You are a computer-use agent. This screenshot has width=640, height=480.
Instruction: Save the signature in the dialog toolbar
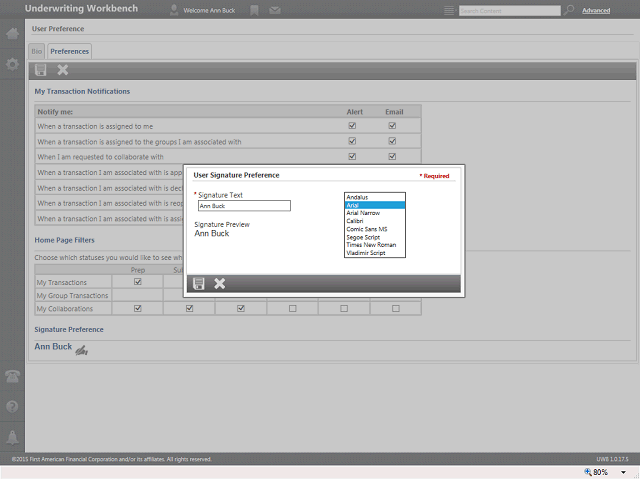click(x=199, y=284)
